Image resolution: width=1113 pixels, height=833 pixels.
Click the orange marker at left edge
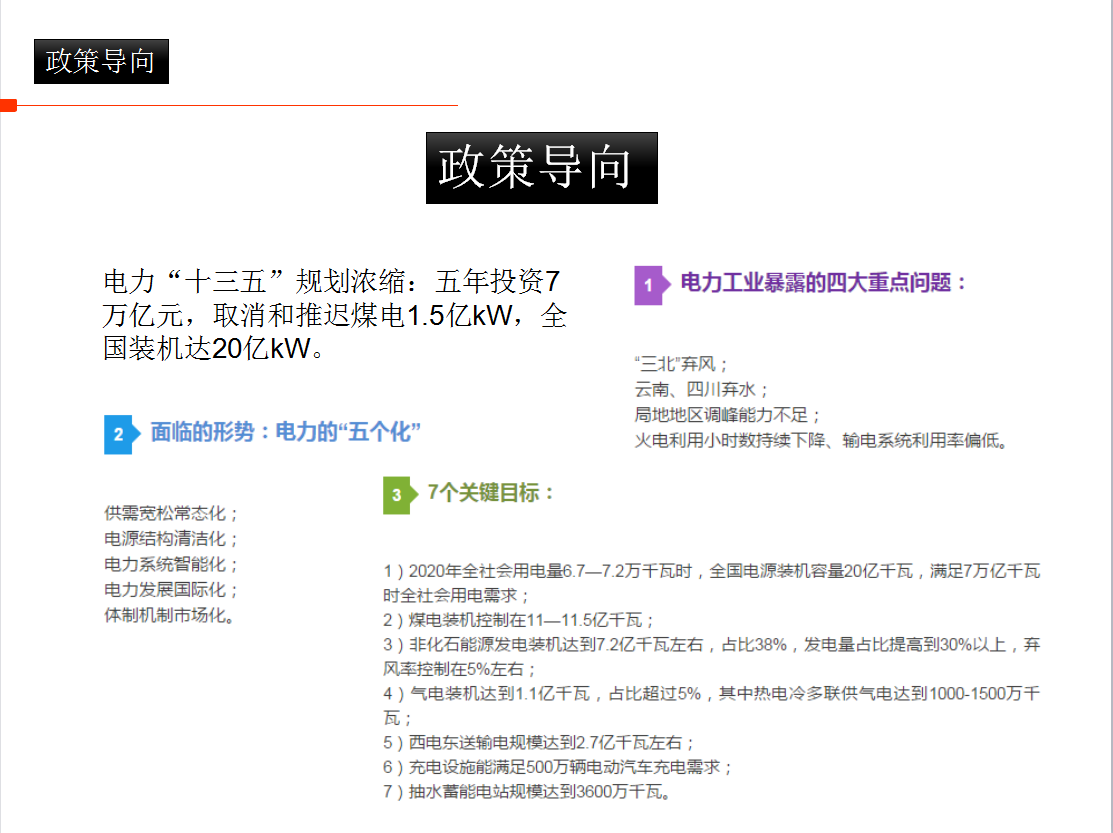(8, 105)
